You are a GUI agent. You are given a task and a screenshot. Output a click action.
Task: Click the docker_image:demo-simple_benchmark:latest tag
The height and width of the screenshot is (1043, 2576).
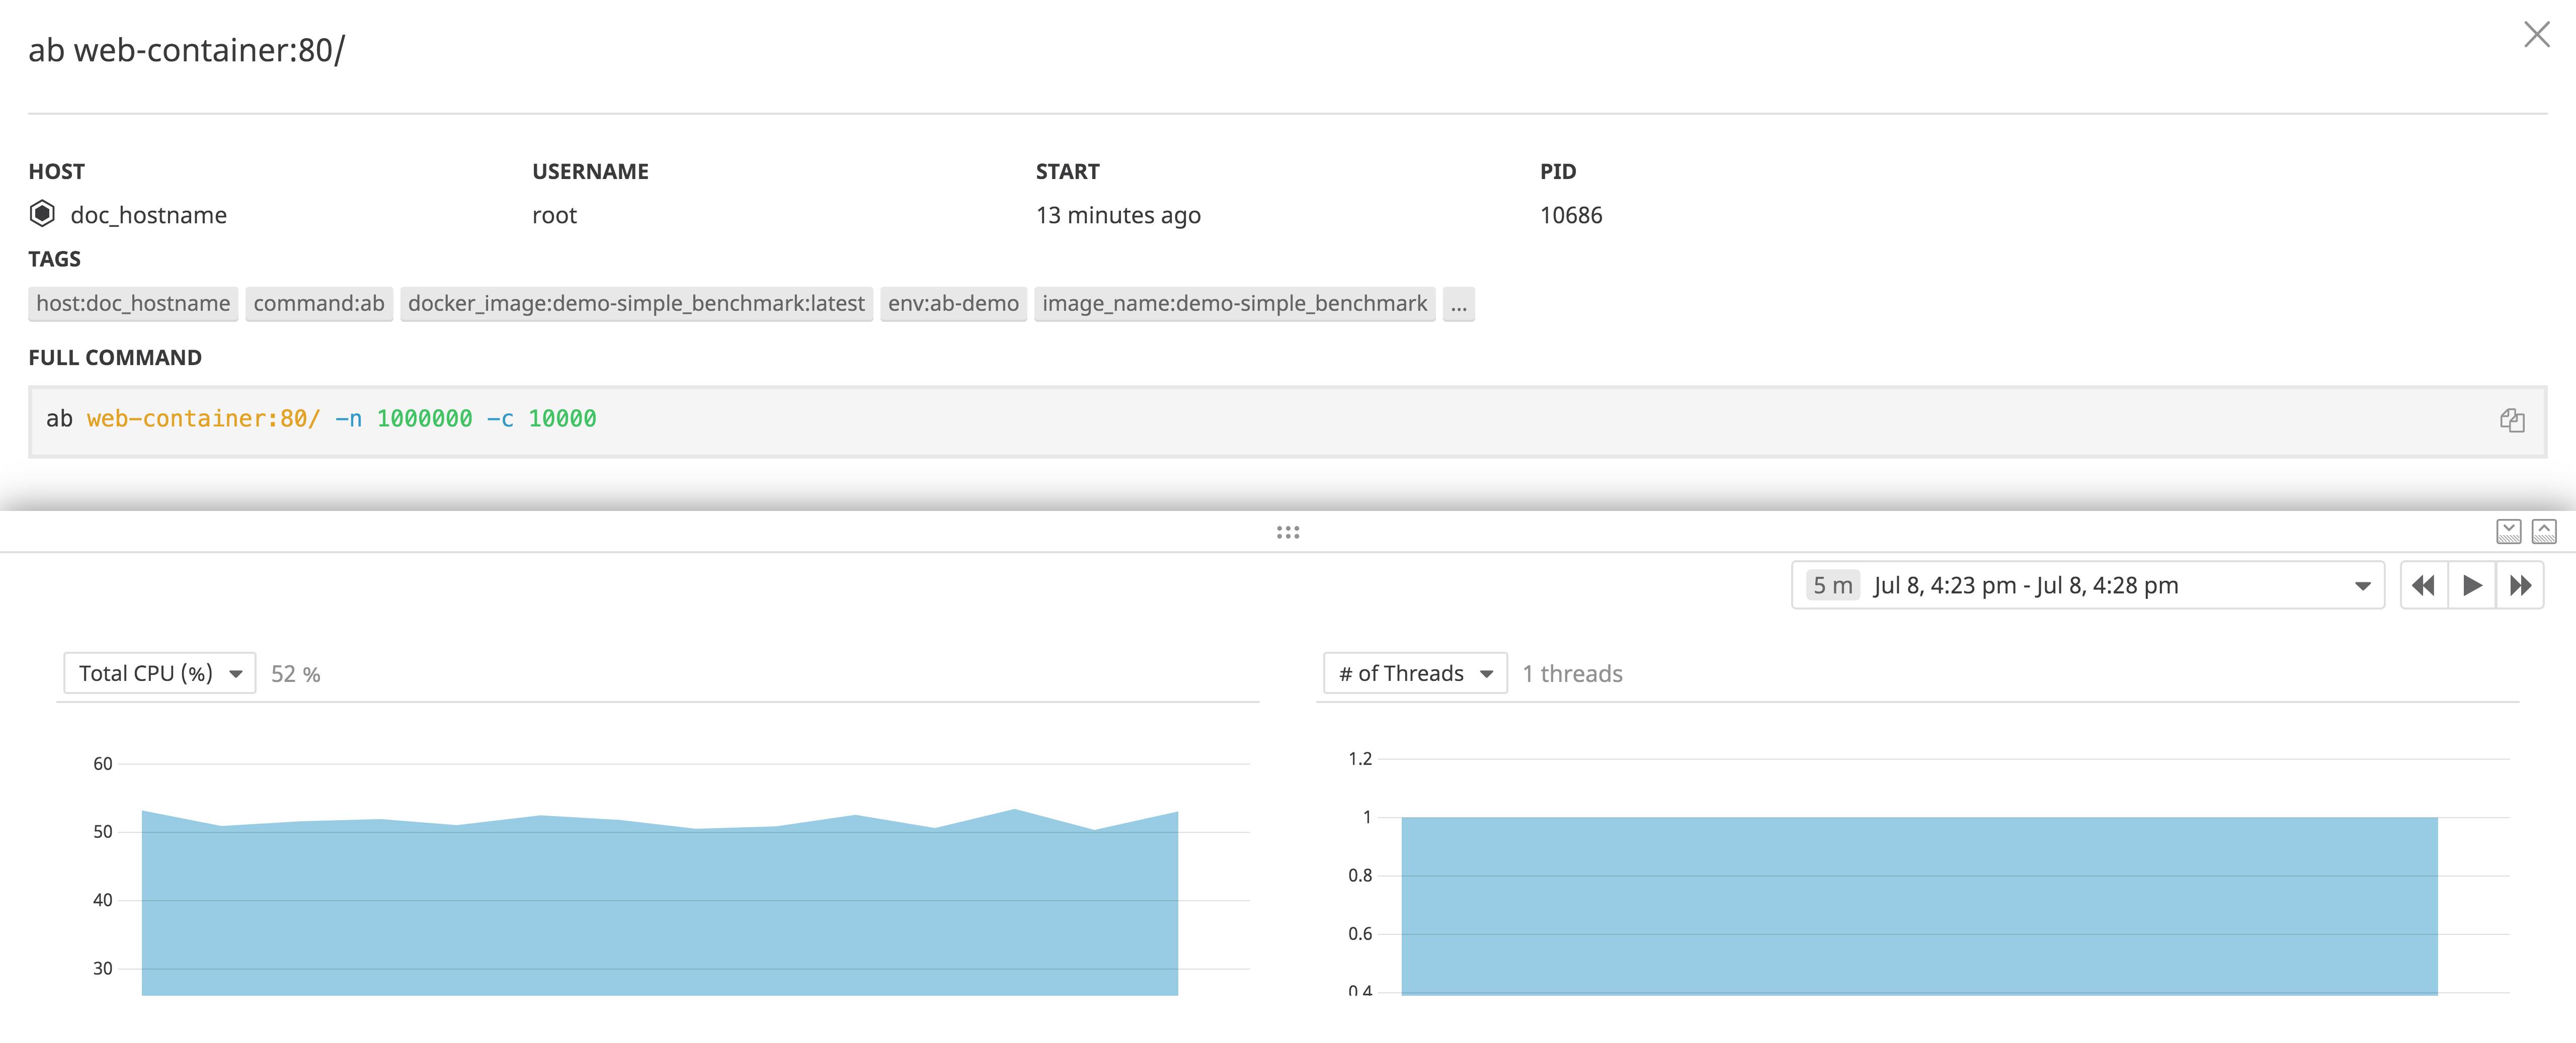[636, 304]
